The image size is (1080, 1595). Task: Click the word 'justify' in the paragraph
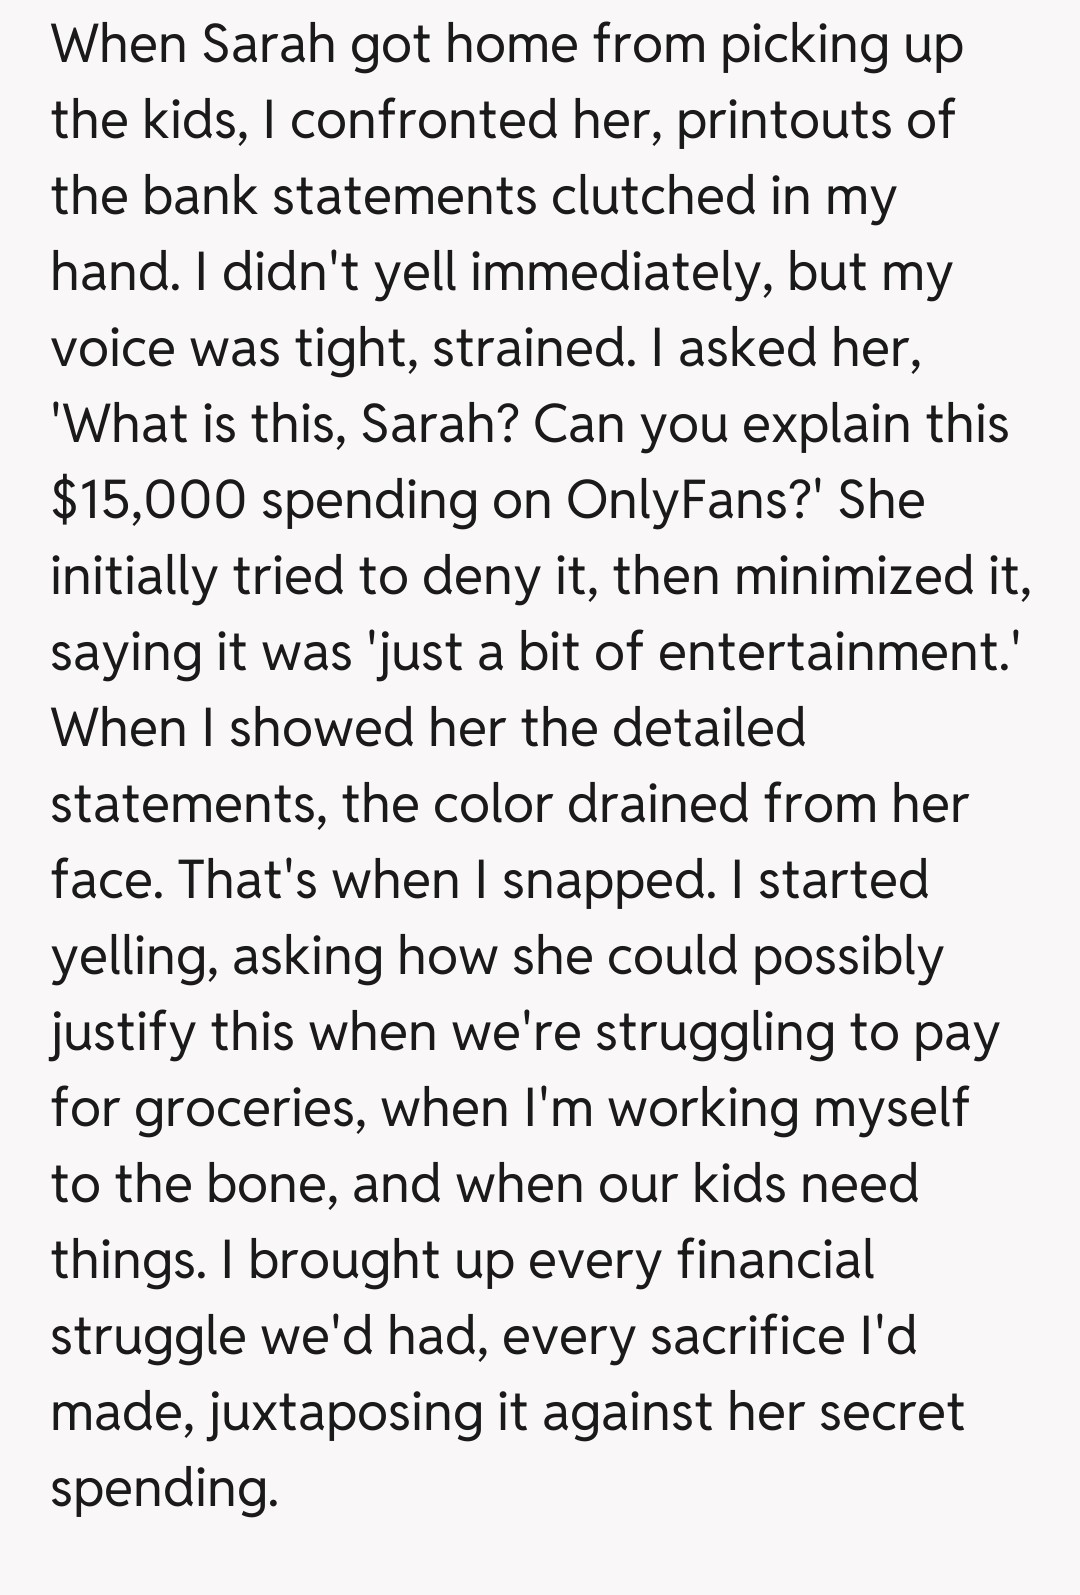coord(122,1031)
